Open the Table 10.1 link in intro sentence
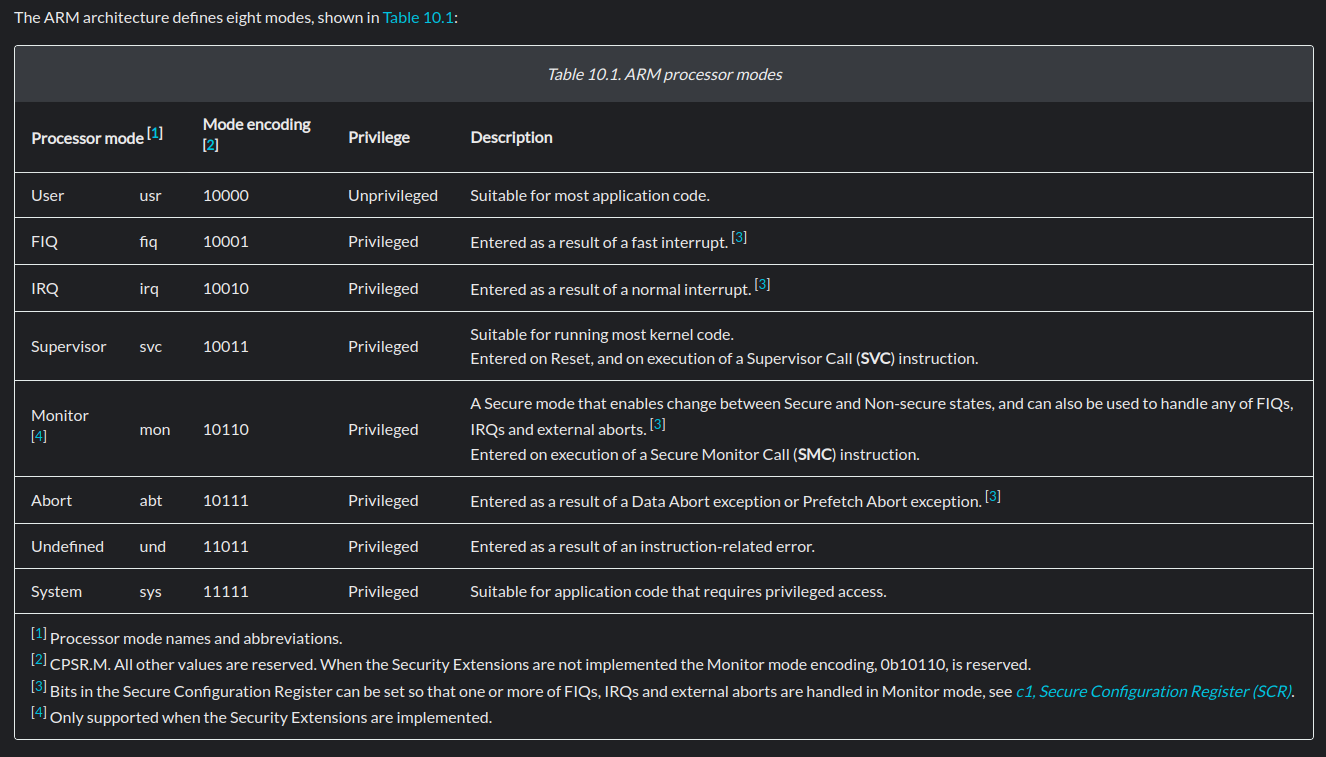 point(418,18)
